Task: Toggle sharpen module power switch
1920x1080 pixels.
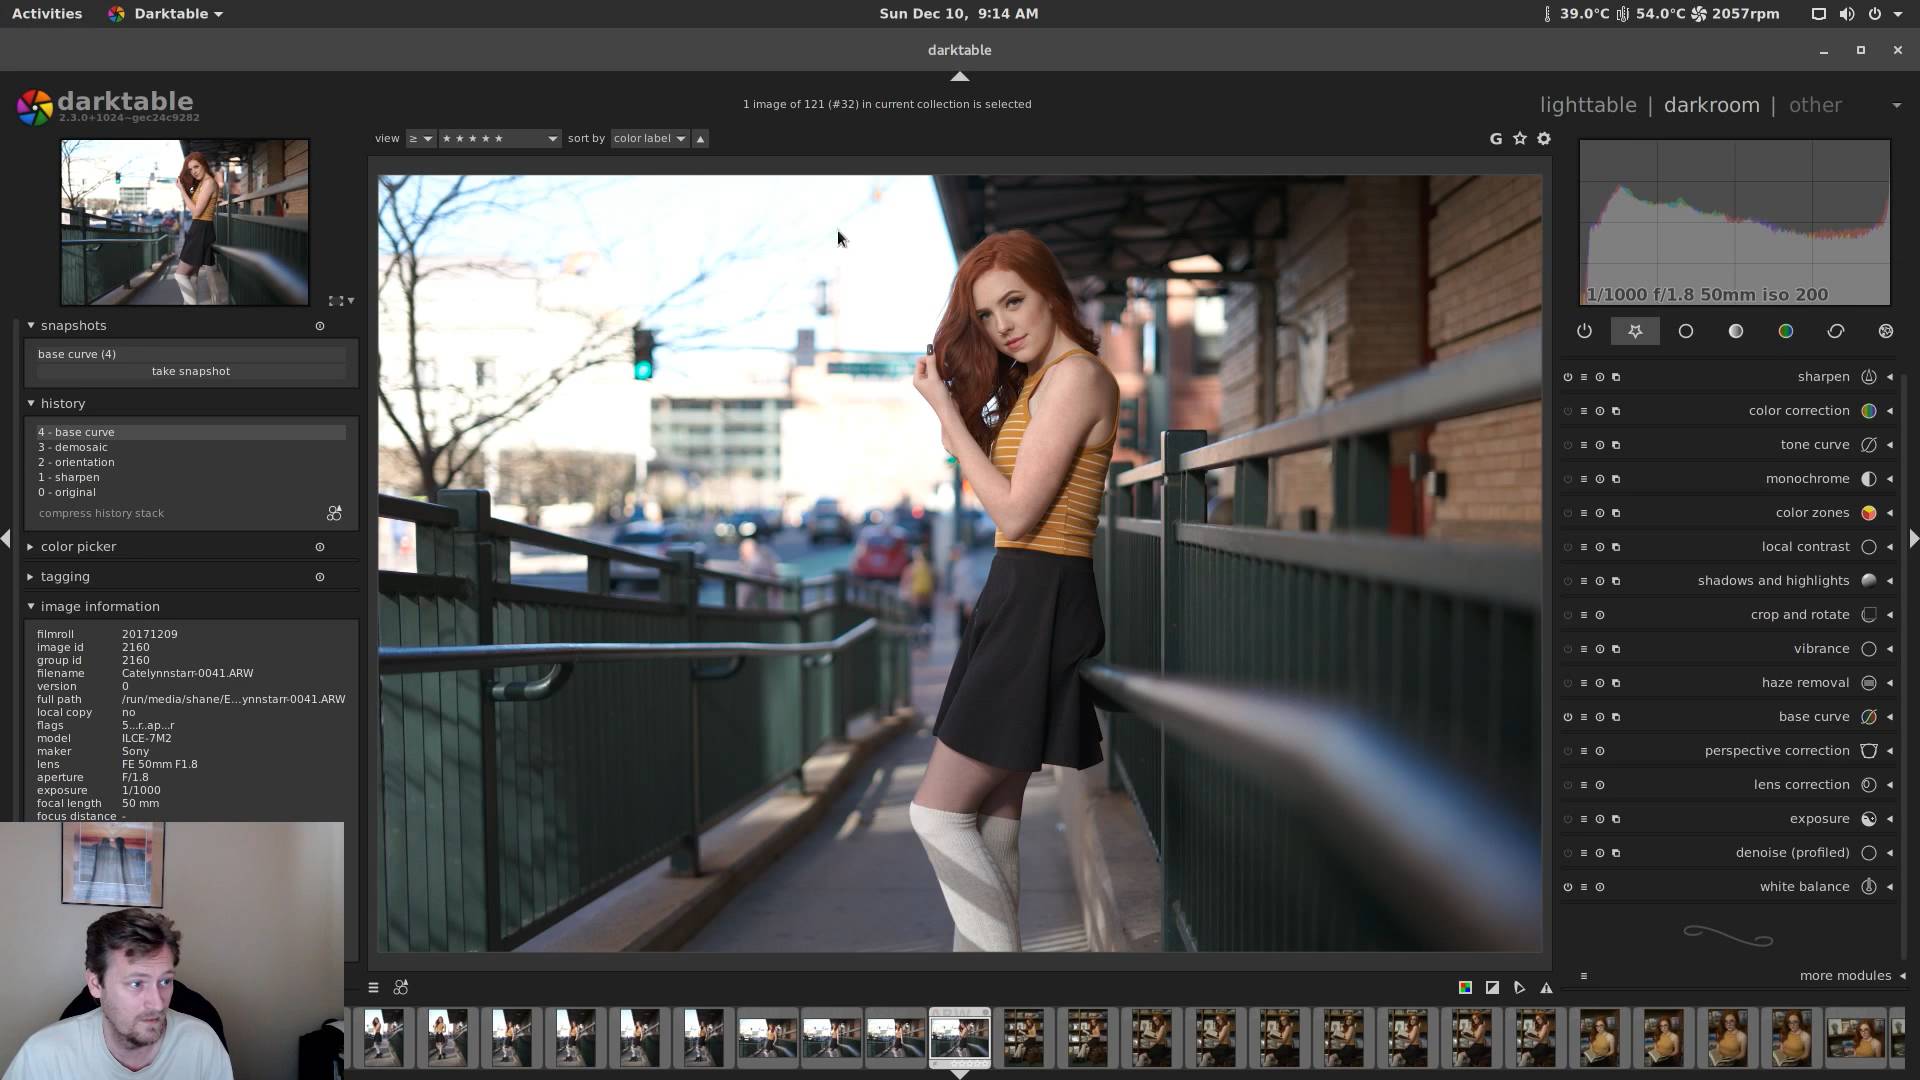Action: coord(1567,377)
